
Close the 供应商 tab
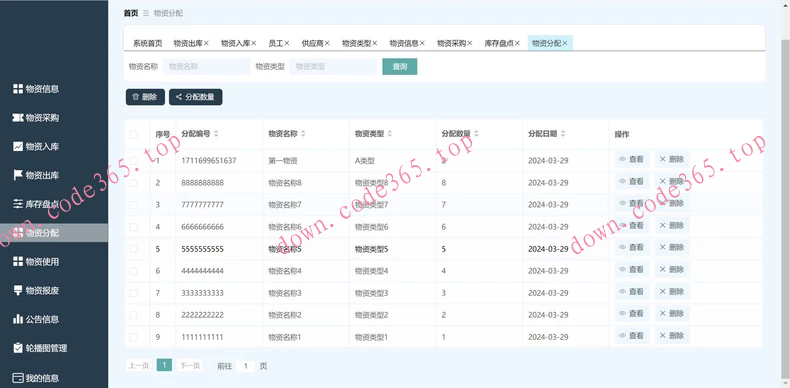[x=327, y=43]
